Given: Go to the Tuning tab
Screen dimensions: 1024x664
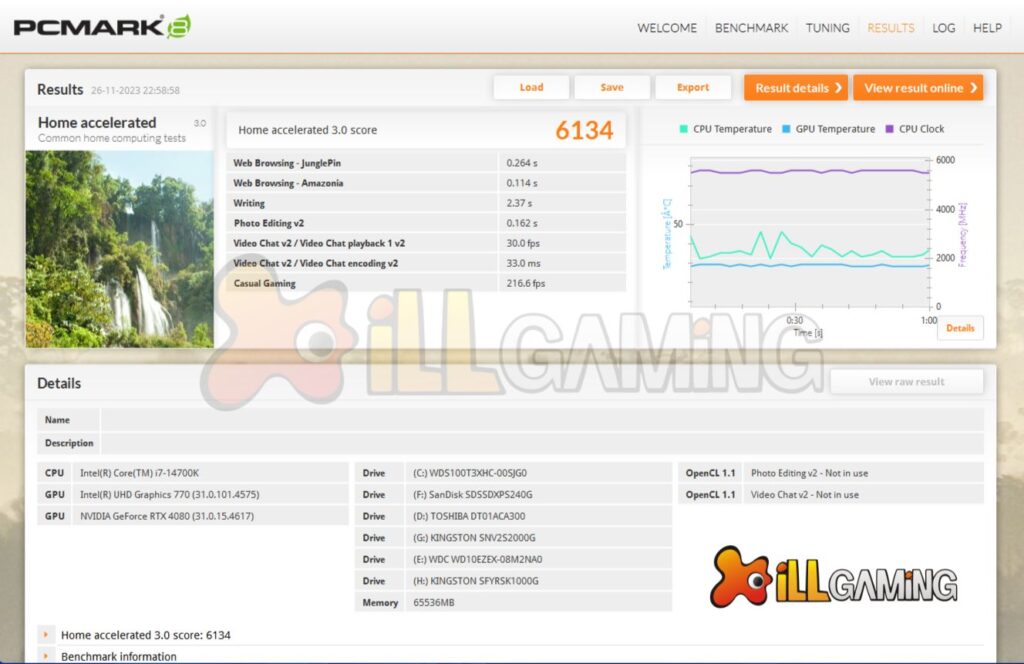Looking at the screenshot, I should click(828, 28).
